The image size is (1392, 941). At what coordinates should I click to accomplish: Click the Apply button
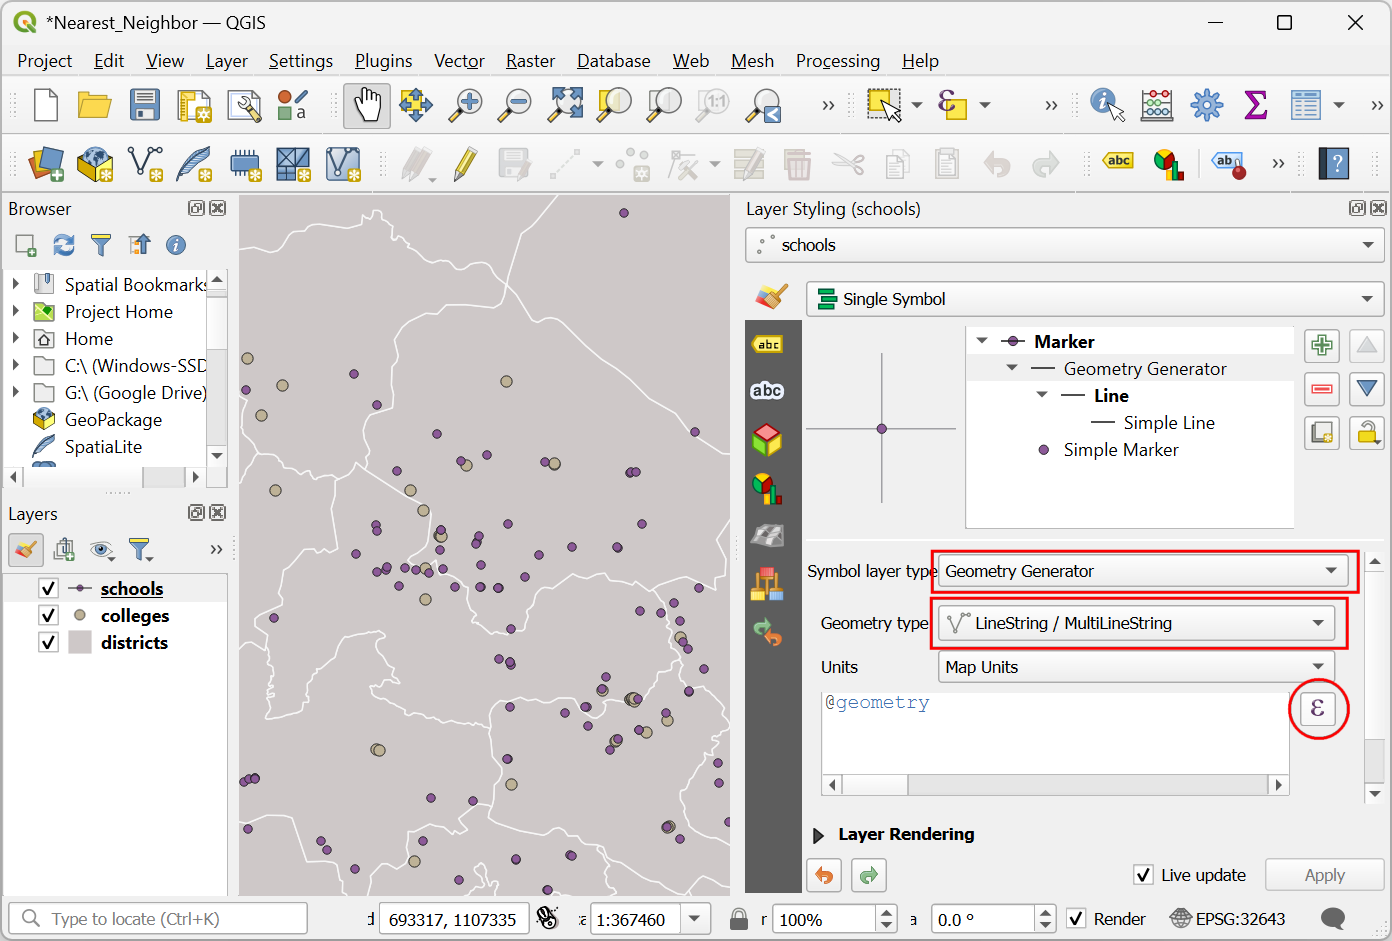1324,875
